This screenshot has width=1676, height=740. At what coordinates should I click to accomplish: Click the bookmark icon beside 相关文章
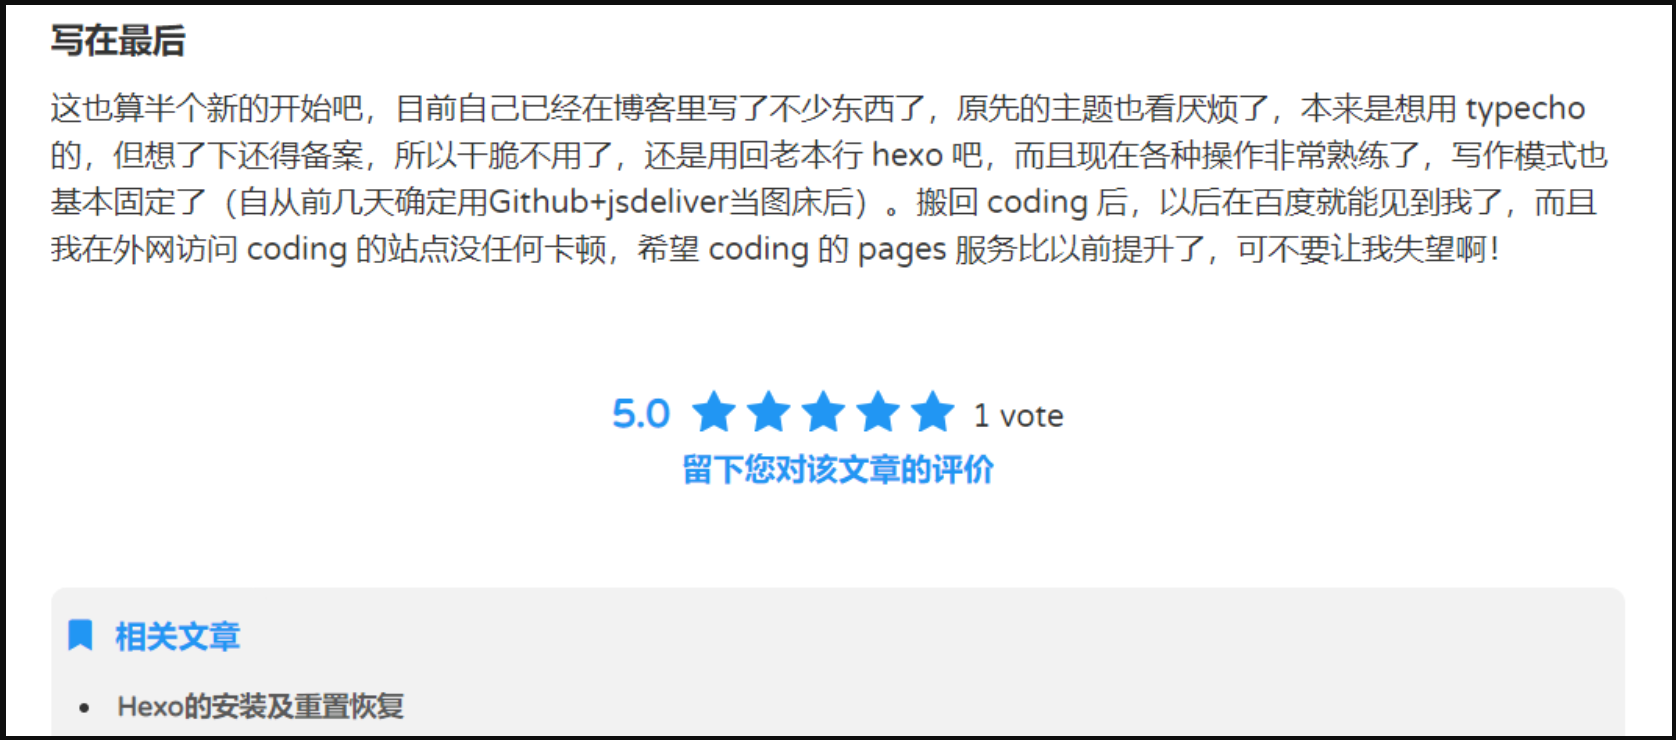80,635
